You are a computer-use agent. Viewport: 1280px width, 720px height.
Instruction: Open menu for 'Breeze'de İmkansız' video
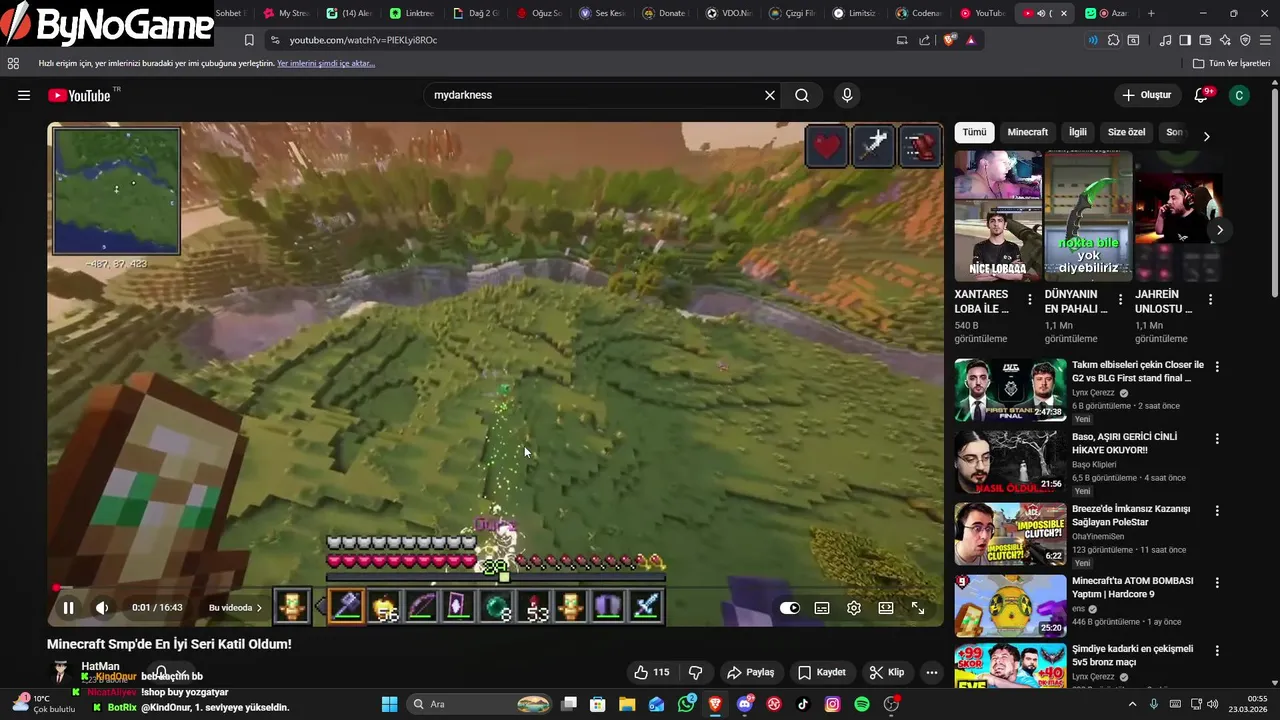pyautogui.click(x=1217, y=511)
